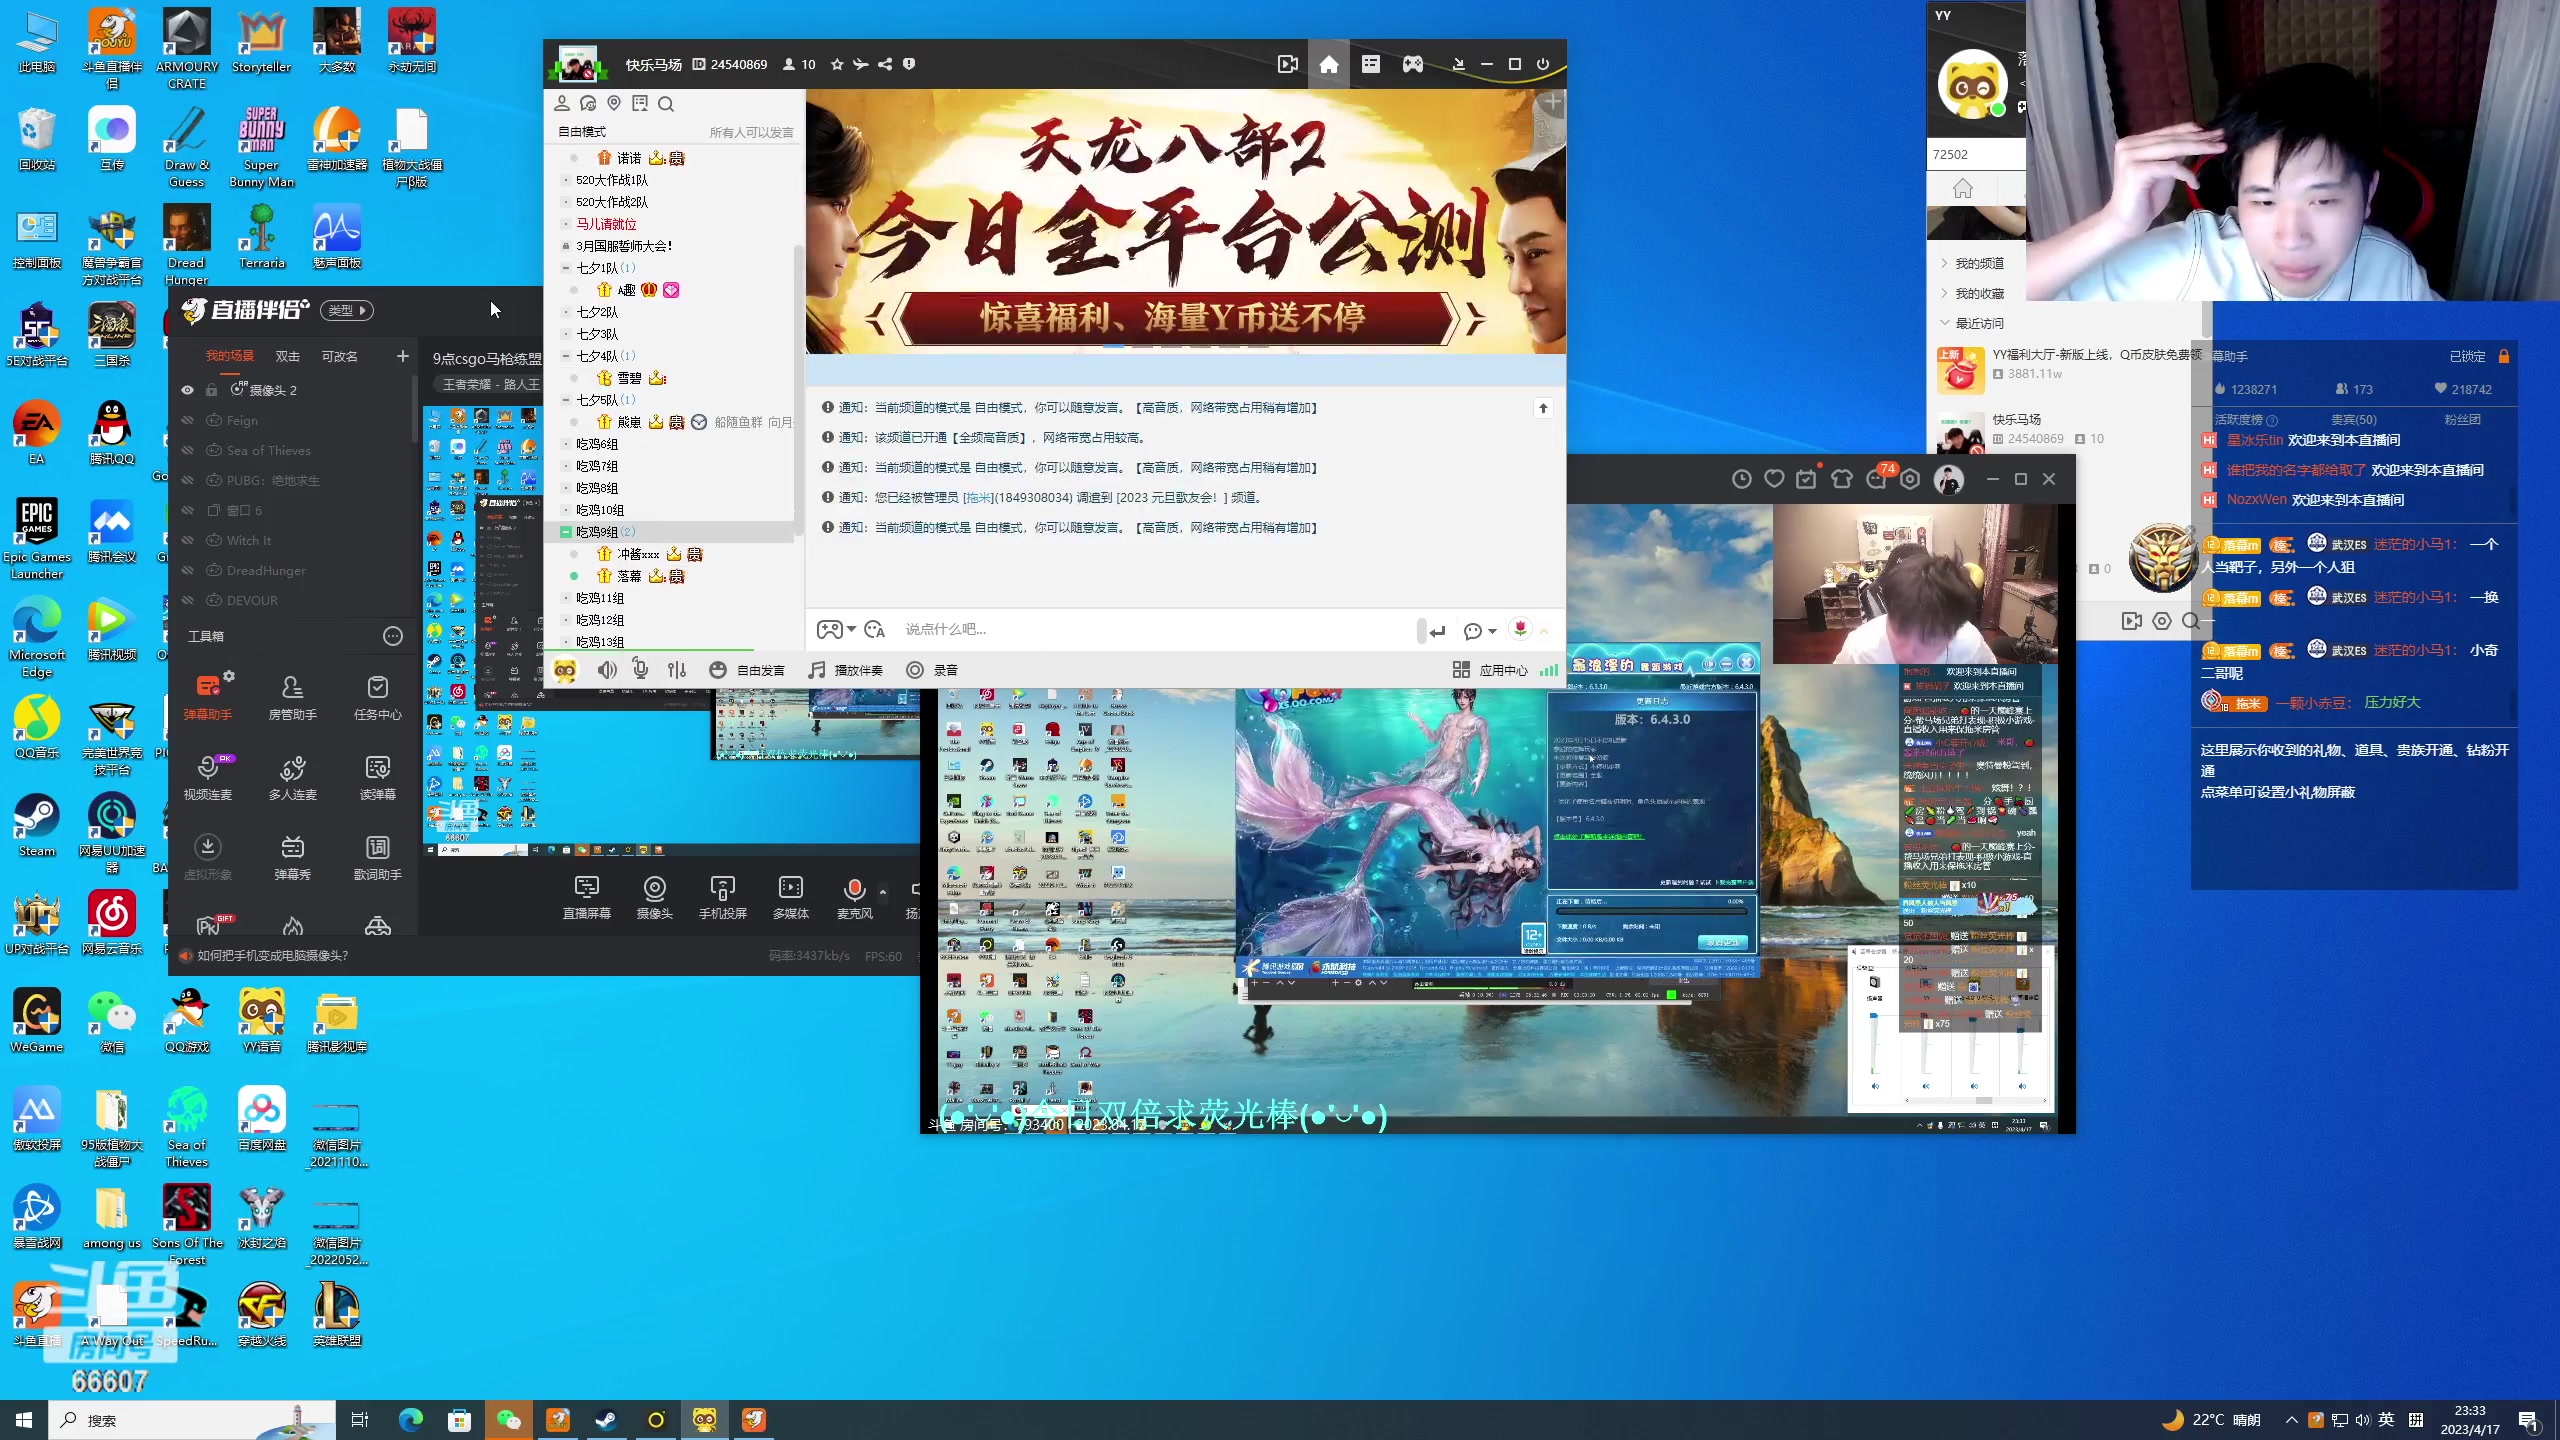Show the Sea of Thieves source
The width and height of the screenshot is (2560, 1440).
[x=187, y=451]
